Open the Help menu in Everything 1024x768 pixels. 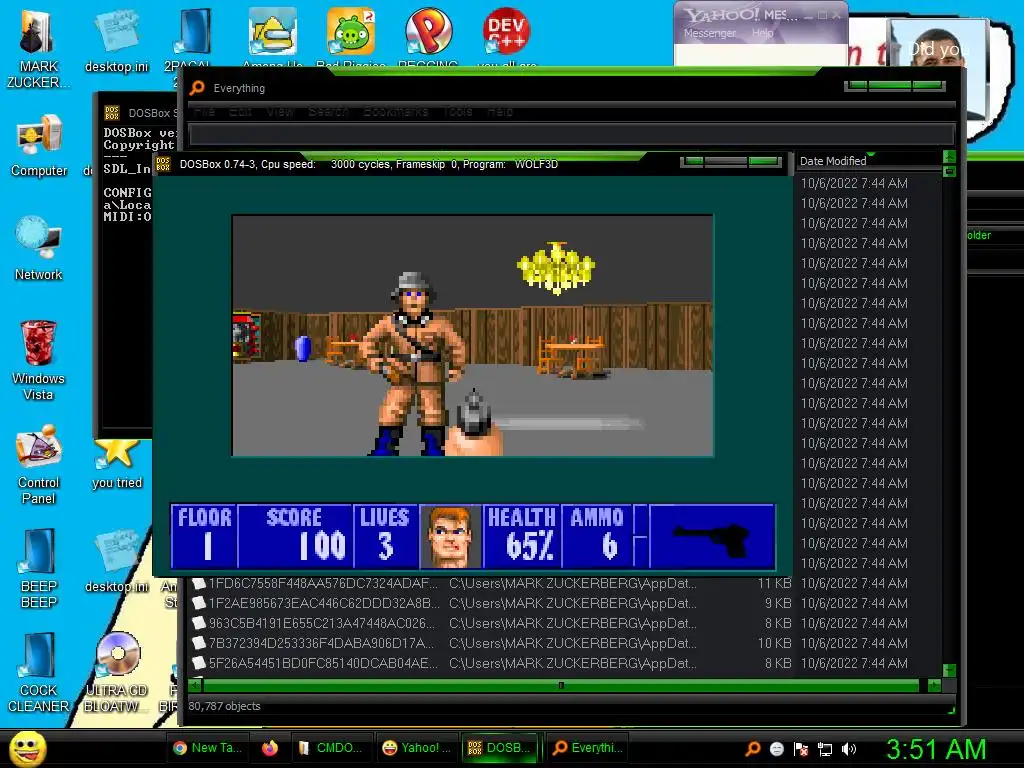pos(500,112)
